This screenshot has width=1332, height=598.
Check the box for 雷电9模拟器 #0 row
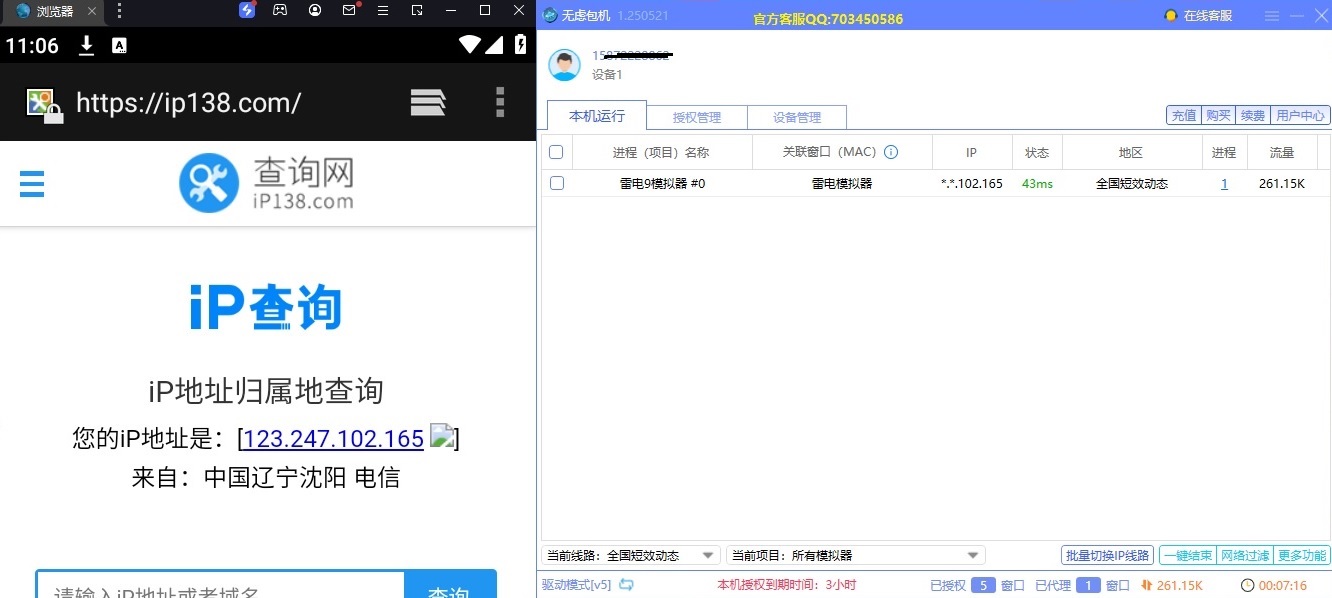tap(557, 183)
